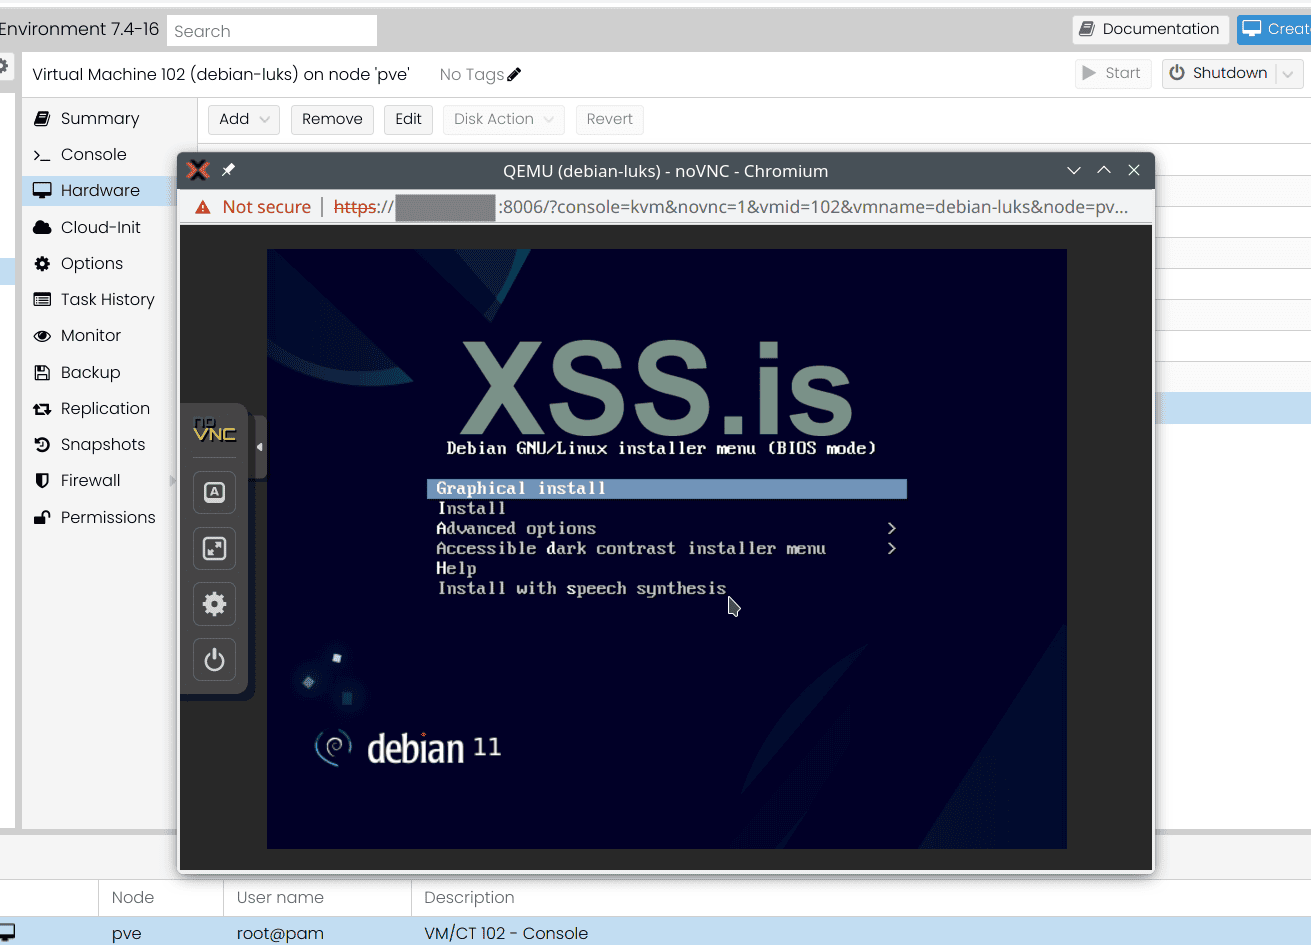
Task: Click the Search field in the Proxmox header
Action: pos(272,31)
